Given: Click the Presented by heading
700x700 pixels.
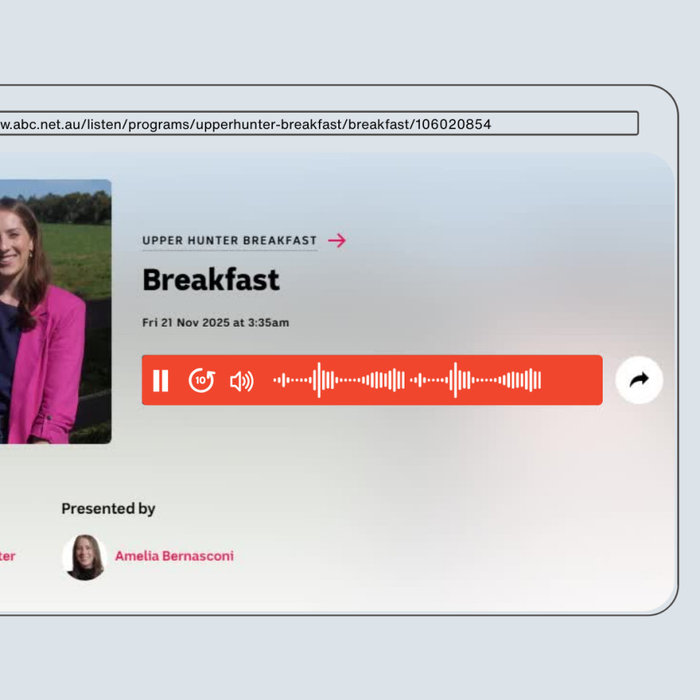Looking at the screenshot, I should point(108,508).
